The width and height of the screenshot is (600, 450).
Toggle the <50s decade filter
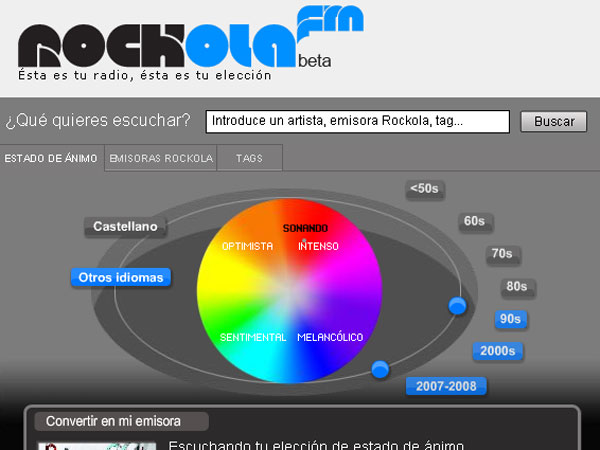point(425,189)
